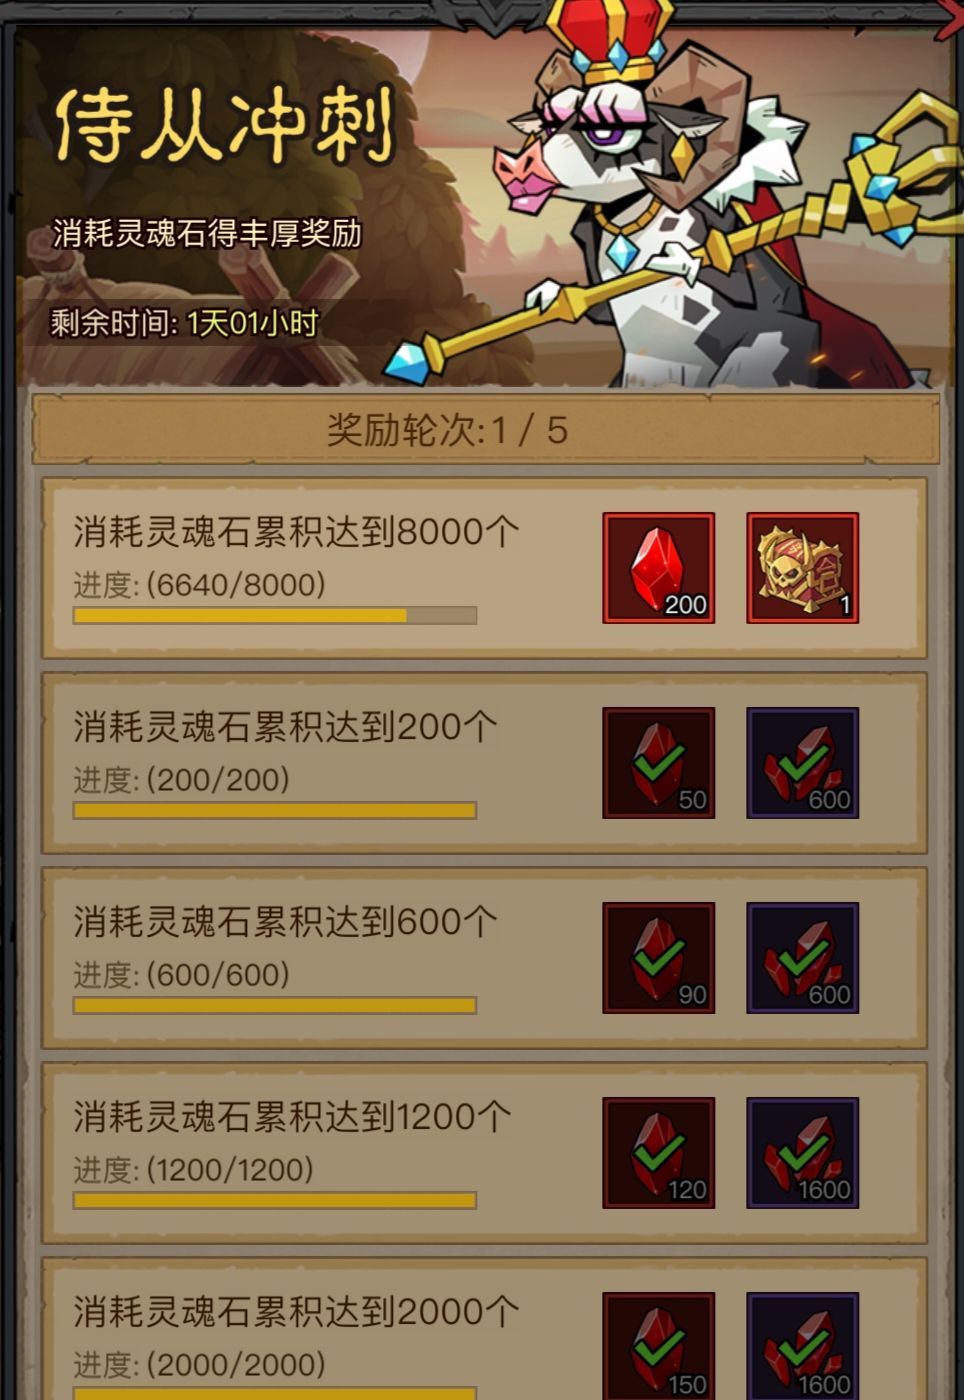The width and height of the screenshot is (964, 1400).
Task: Tap the claimed 600 crystals in 600 row
Action: 802,958
